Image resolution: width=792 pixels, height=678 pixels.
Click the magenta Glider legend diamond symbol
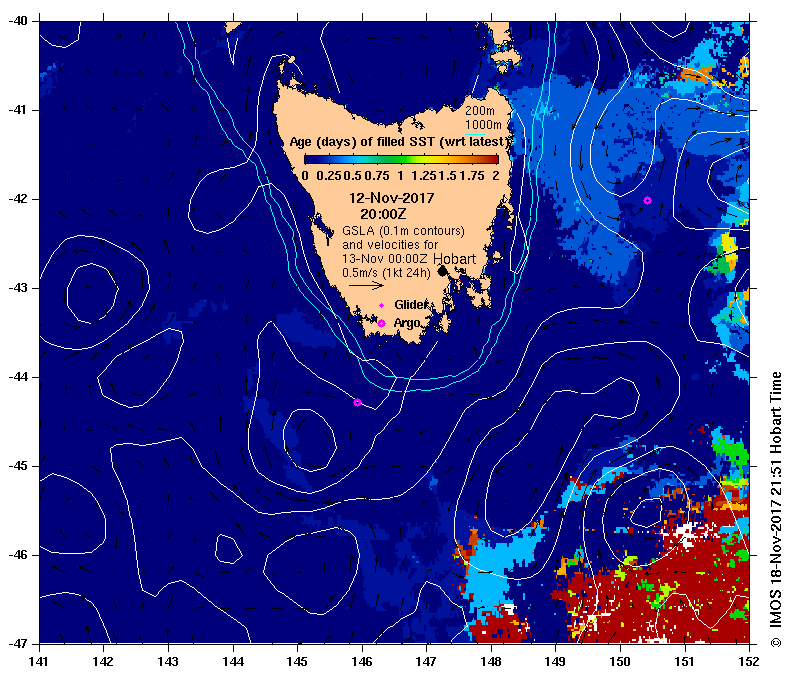click(381, 306)
